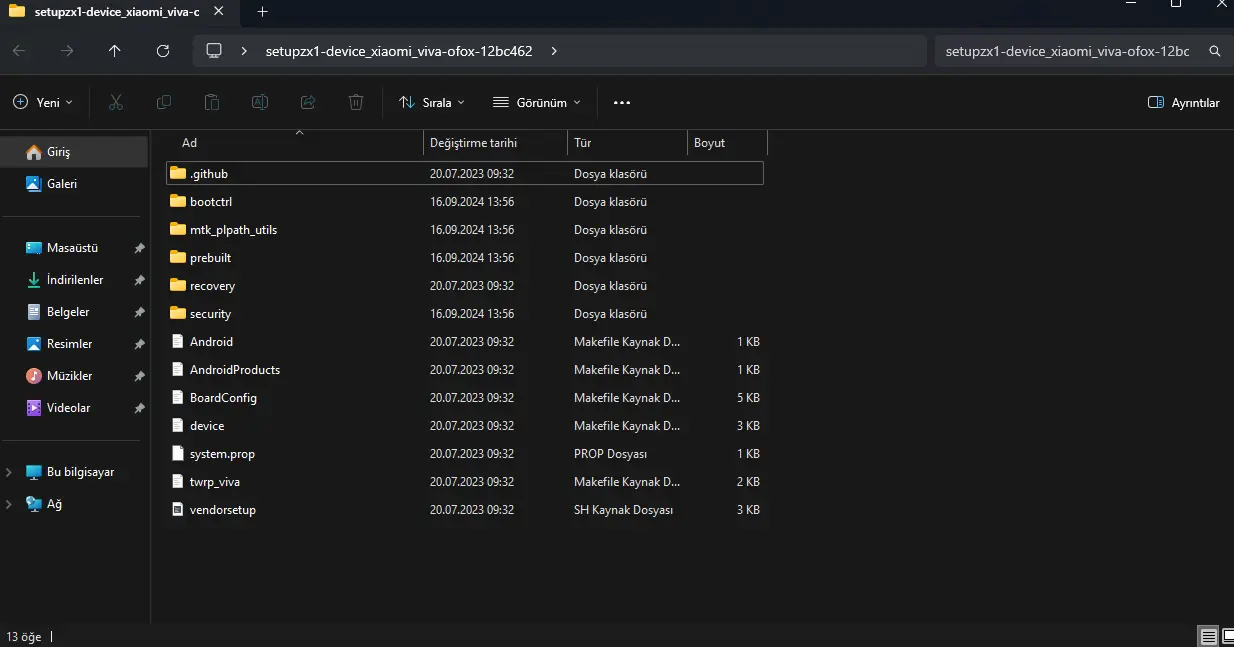Go back with the left arrow
Viewport: 1234px width, 647px height.
point(19,51)
